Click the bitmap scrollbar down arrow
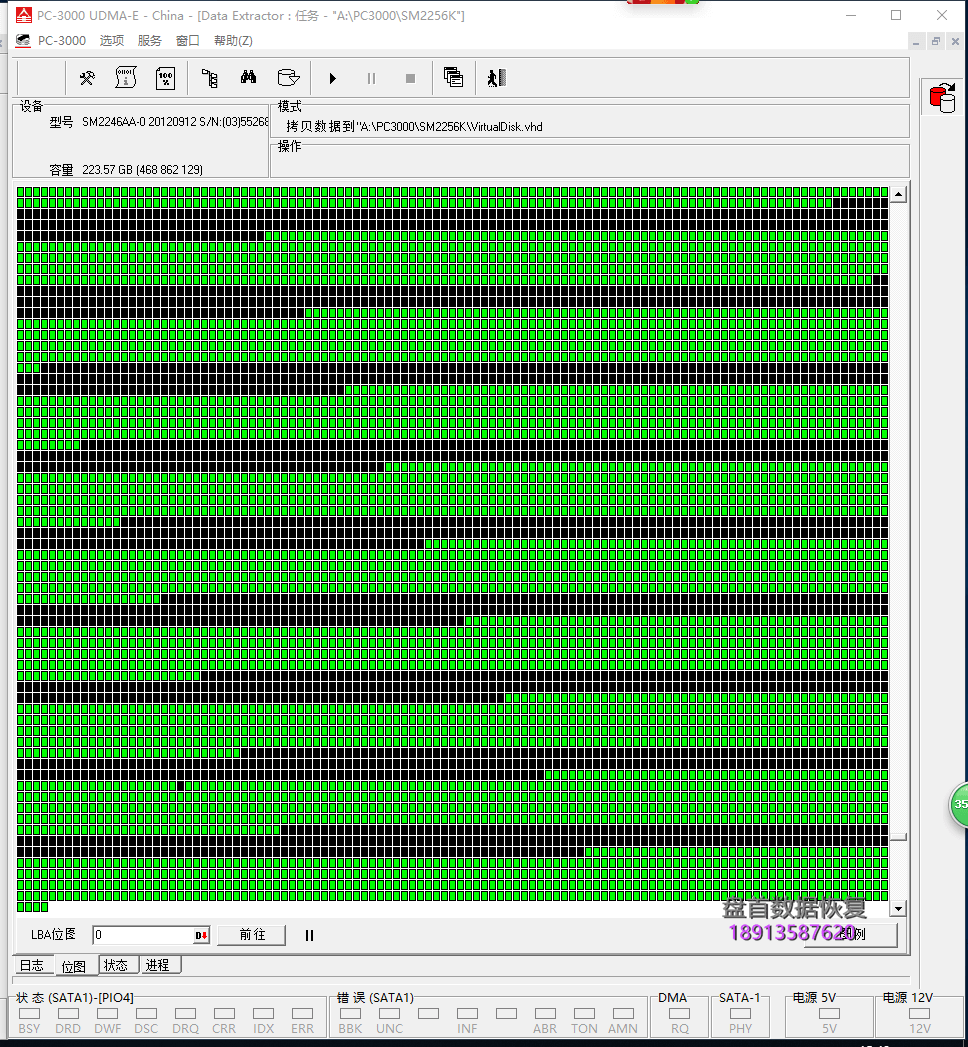 (x=899, y=909)
